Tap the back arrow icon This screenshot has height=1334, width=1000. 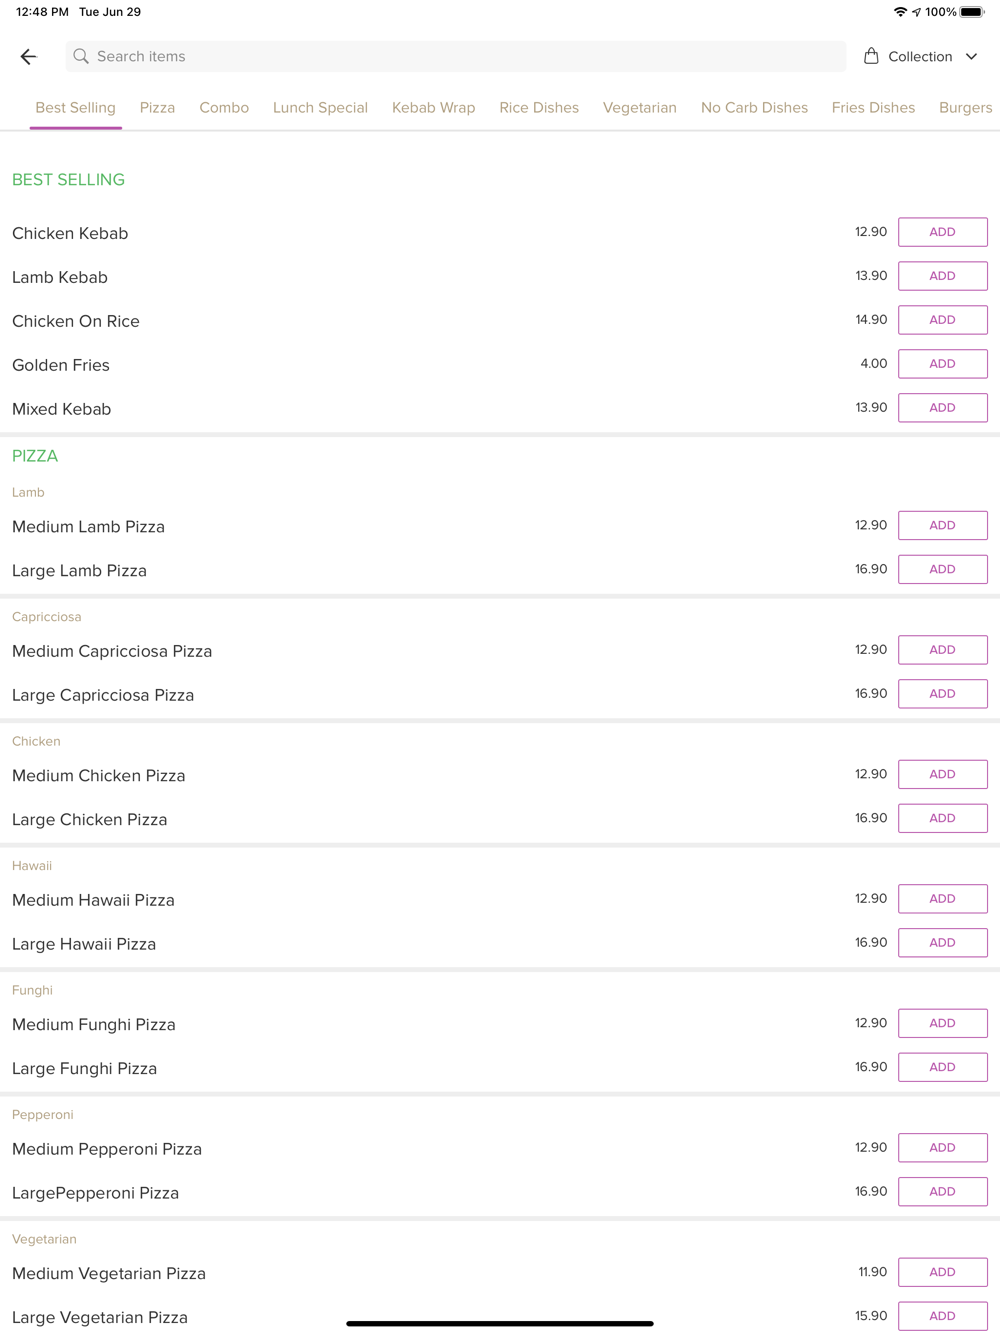pyautogui.click(x=28, y=57)
